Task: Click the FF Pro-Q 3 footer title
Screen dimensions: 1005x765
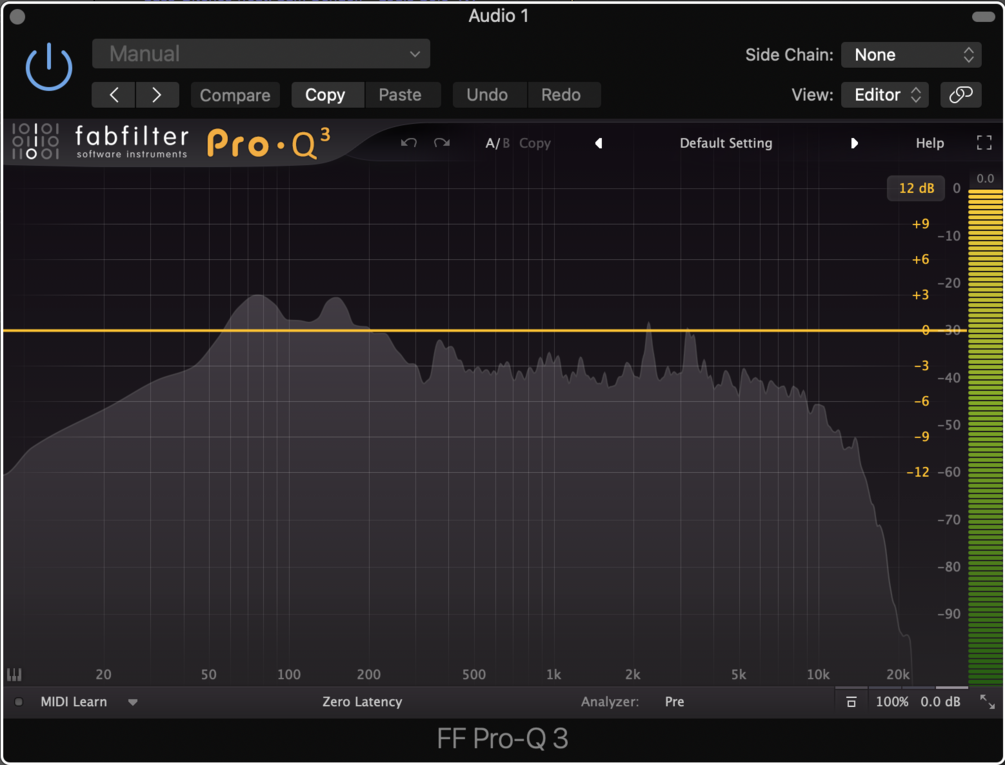Action: pyautogui.click(x=502, y=739)
